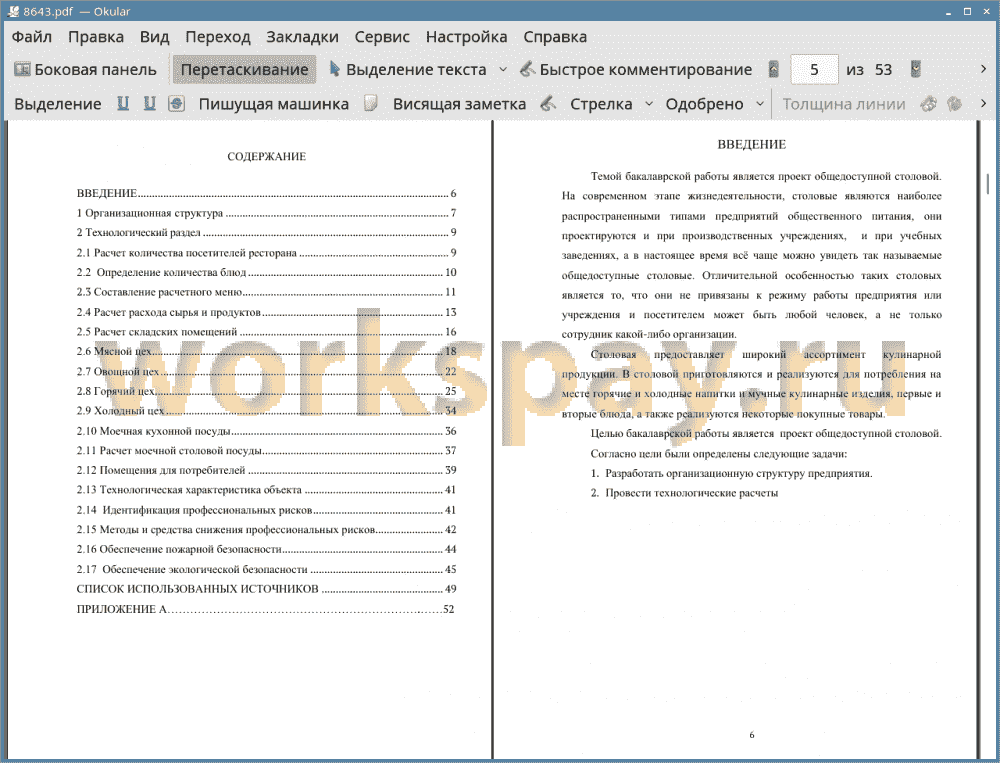This screenshot has width=1000, height=763.
Task: Go to the next page with the down arrow
Action: [916, 70]
